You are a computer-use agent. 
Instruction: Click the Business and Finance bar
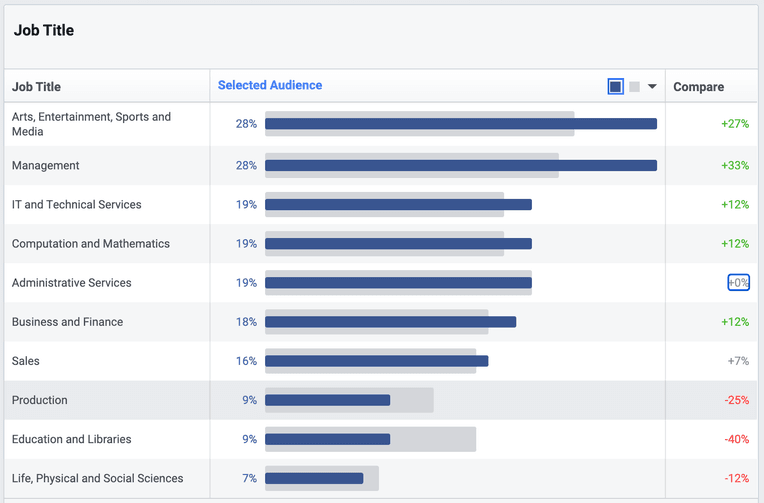tap(390, 322)
